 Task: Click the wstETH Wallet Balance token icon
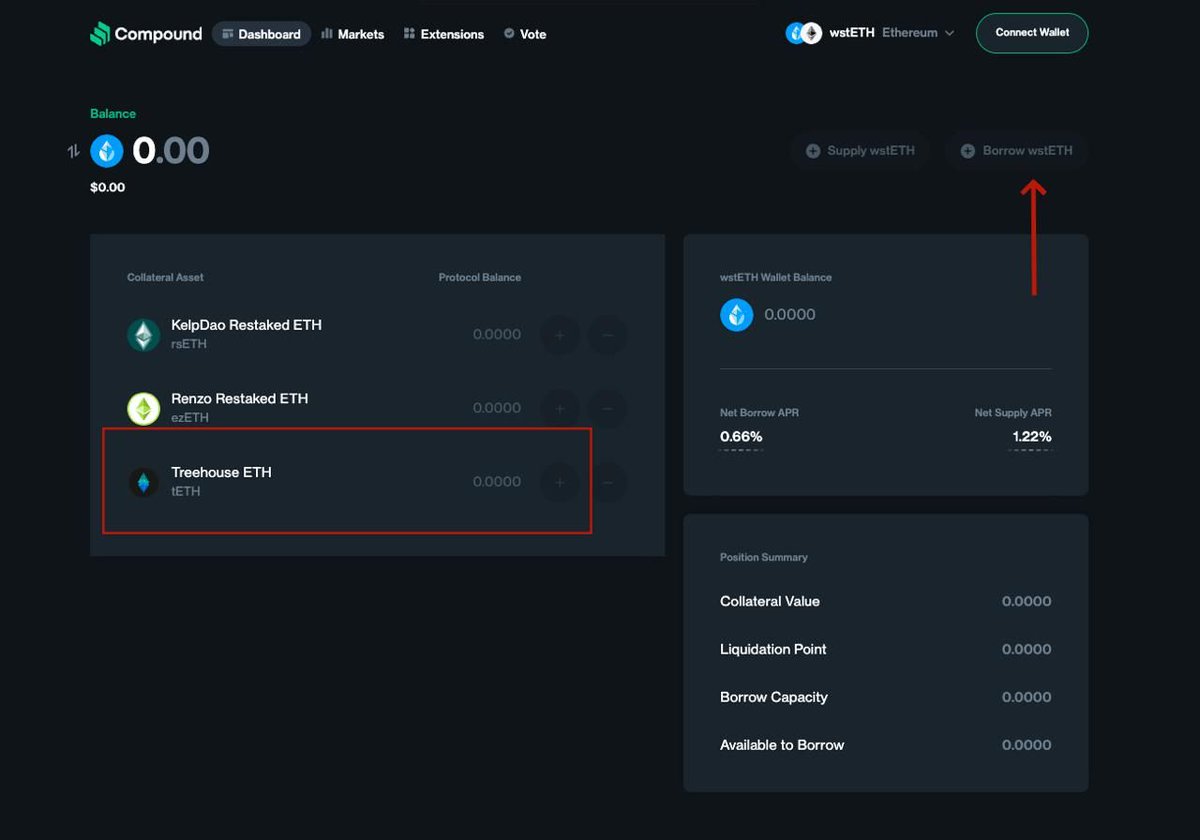tap(737, 315)
